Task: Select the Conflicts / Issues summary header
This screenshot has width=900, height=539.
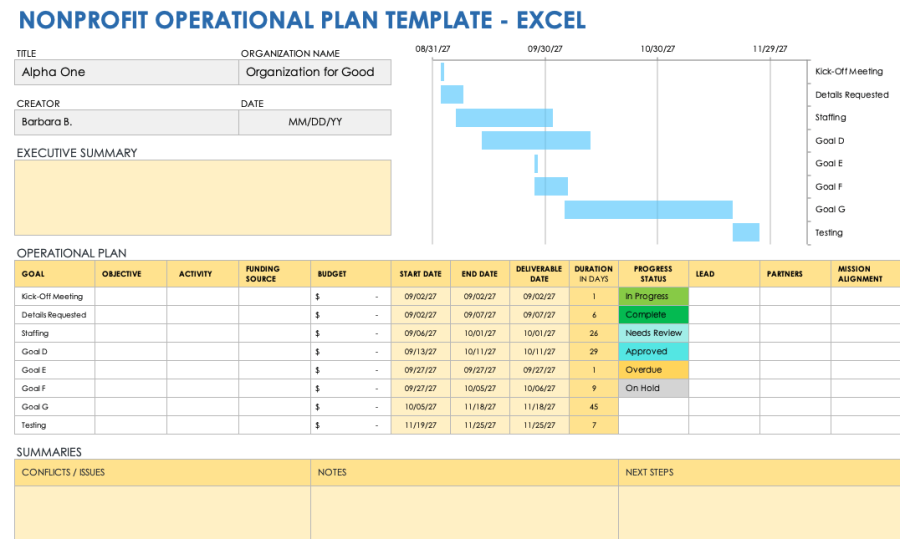Action: click(x=162, y=472)
